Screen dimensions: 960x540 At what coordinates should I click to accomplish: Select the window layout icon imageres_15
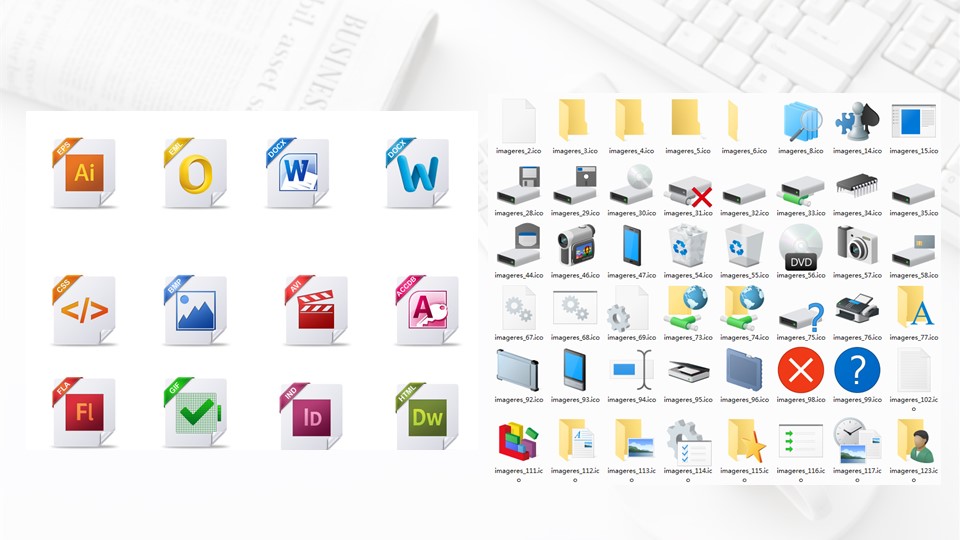tap(913, 121)
